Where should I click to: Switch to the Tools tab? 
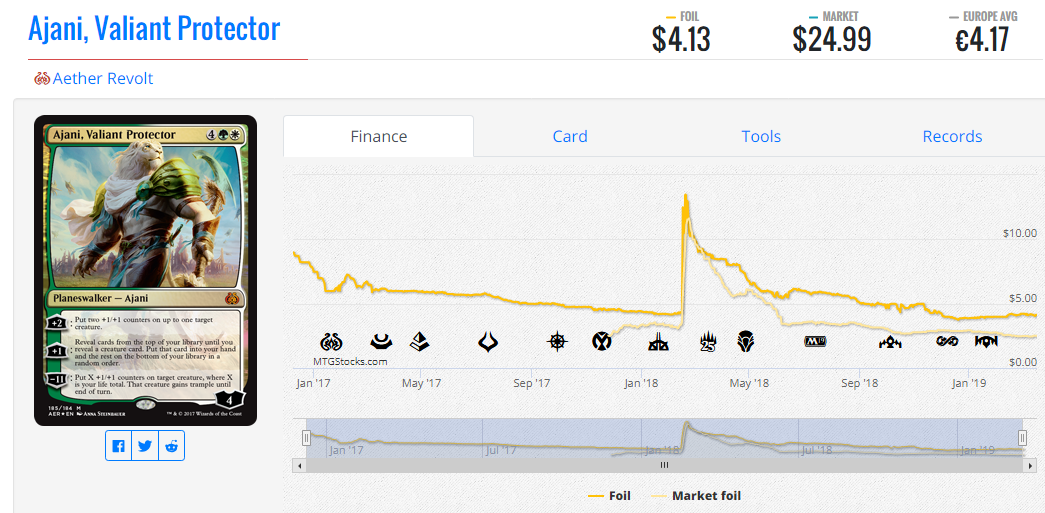(761, 137)
